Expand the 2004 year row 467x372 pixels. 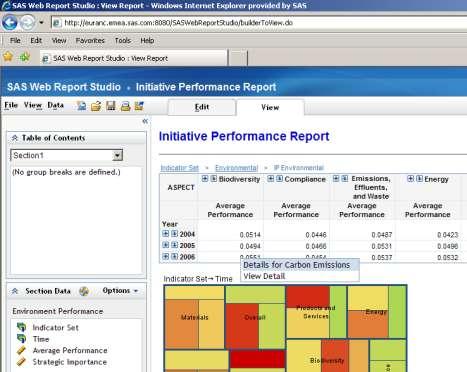[x=166, y=234]
